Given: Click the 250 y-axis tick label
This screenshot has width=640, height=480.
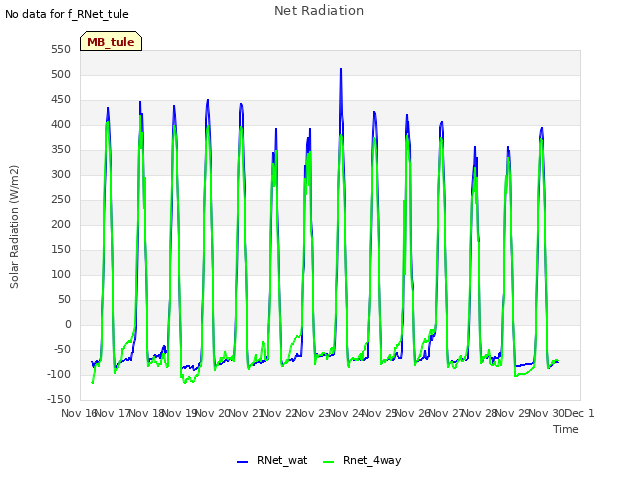Looking at the screenshot, I should [61, 200].
